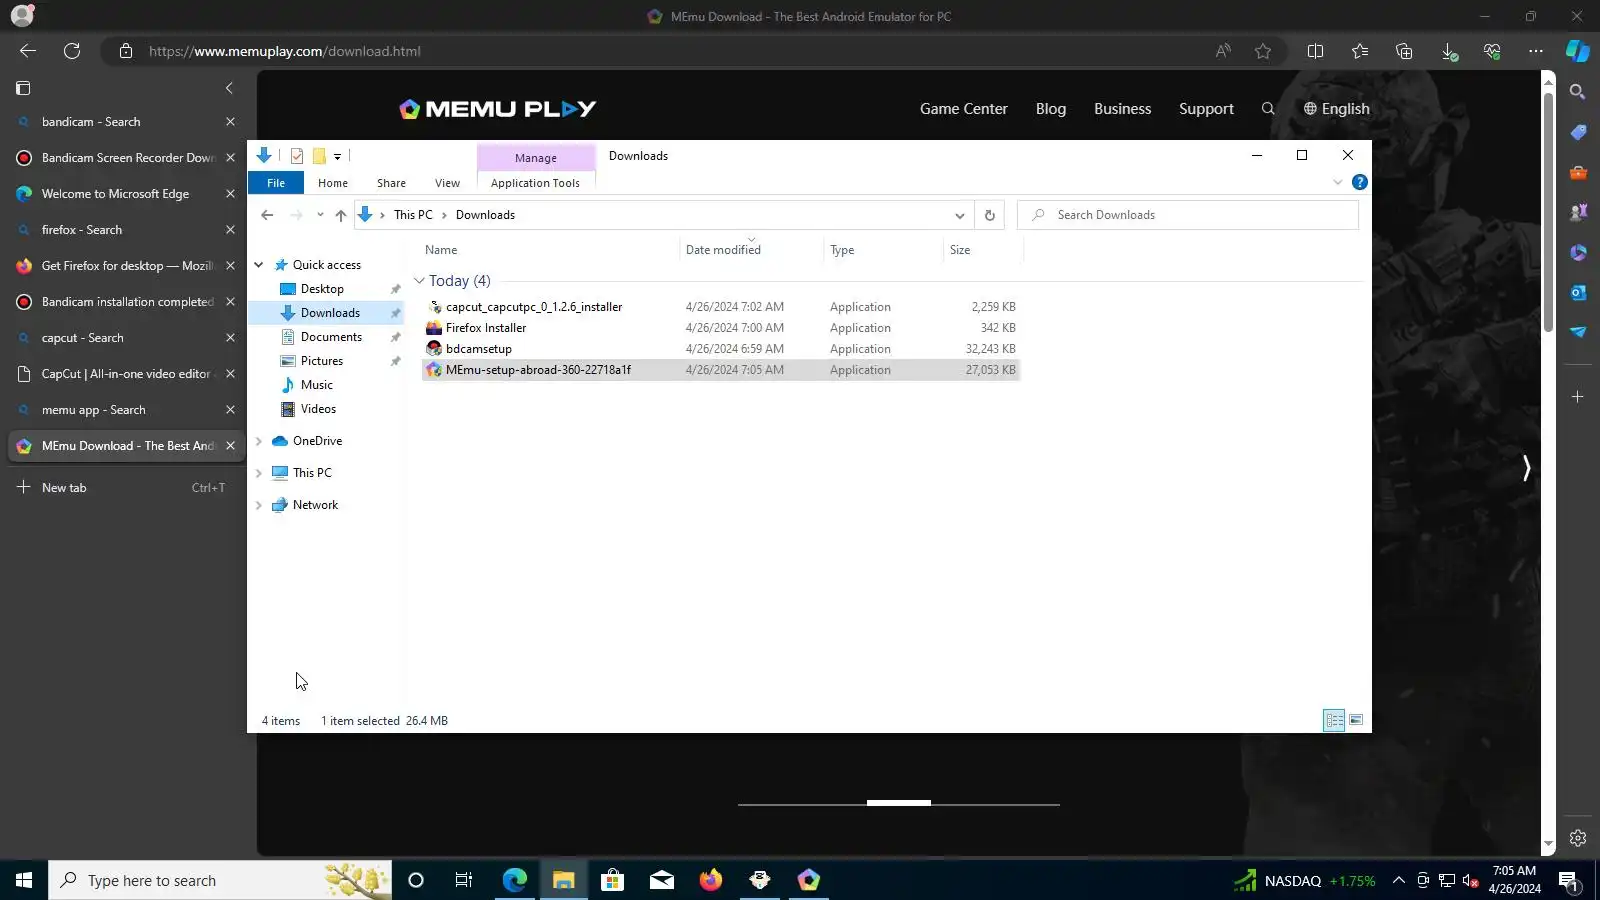
Task: Go back in Edge browser
Action: point(28,51)
